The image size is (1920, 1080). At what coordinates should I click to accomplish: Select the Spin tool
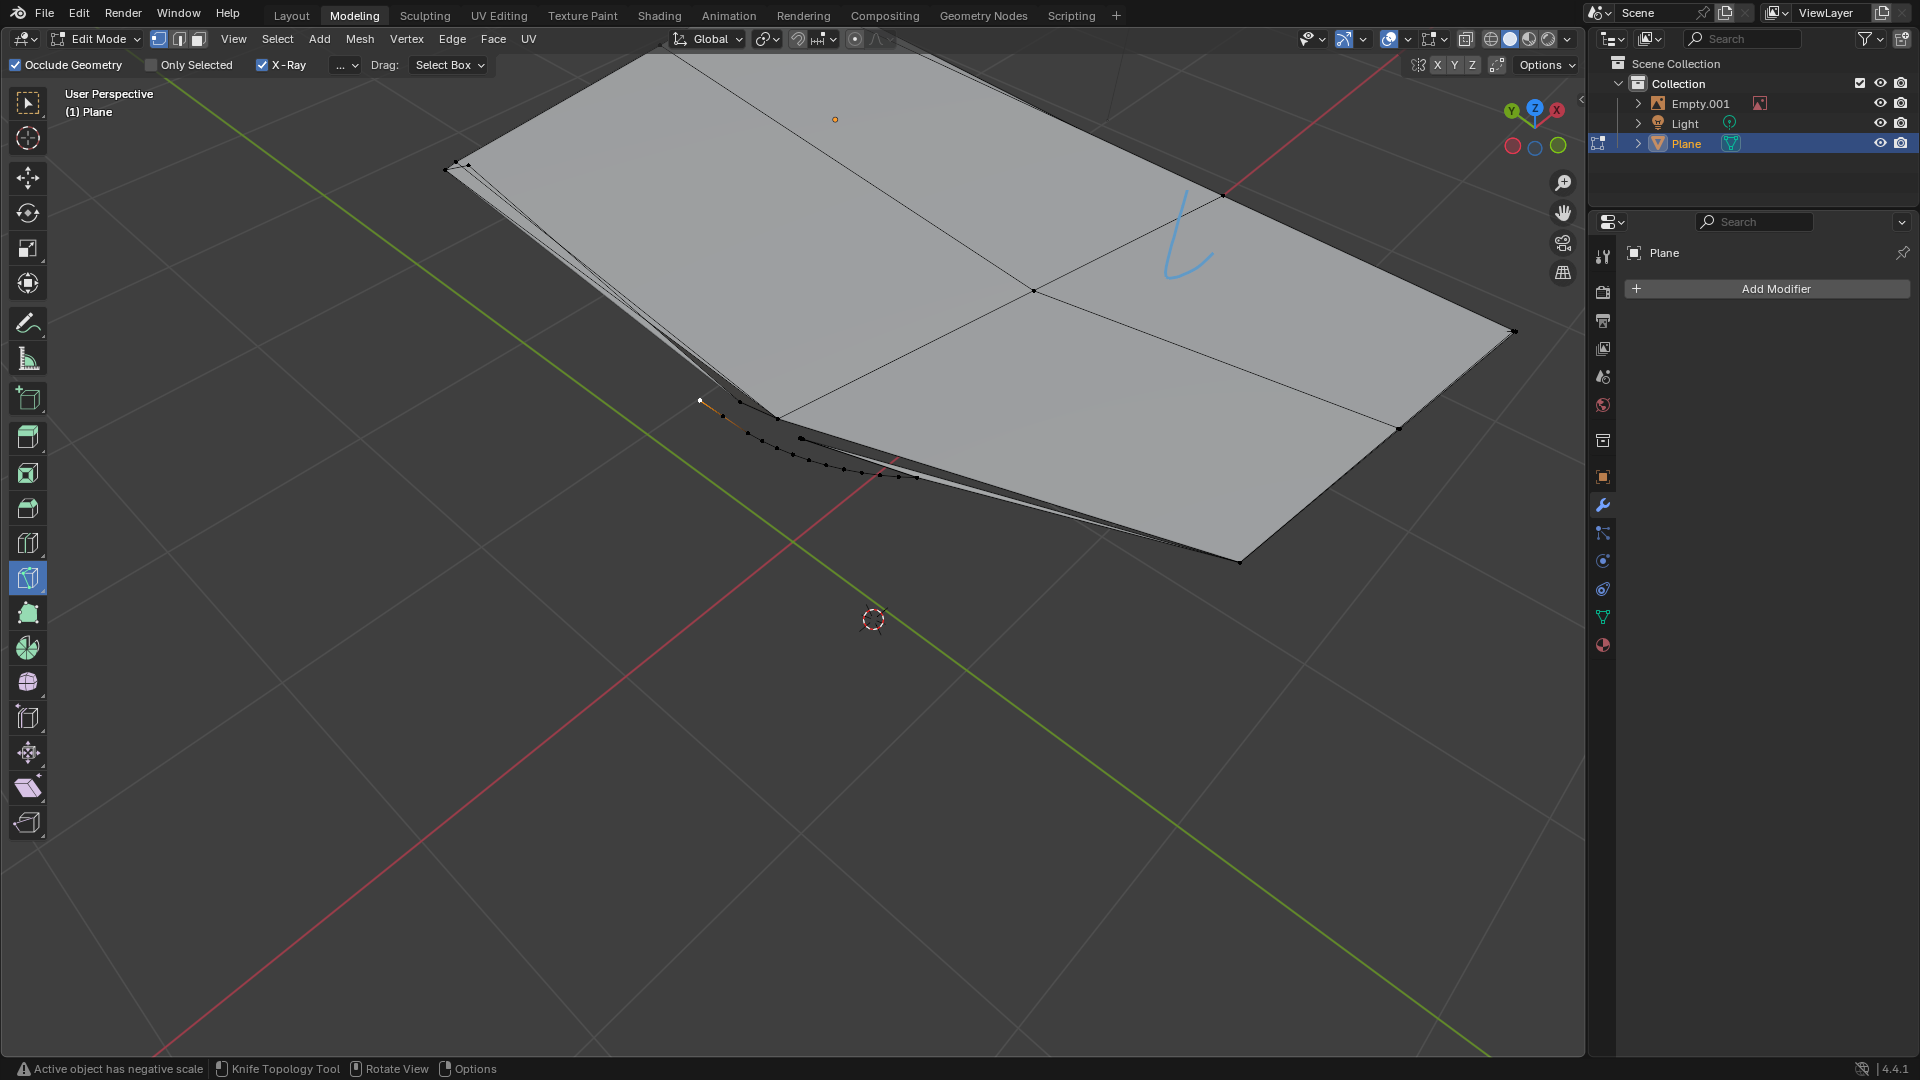[x=28, y=648]
